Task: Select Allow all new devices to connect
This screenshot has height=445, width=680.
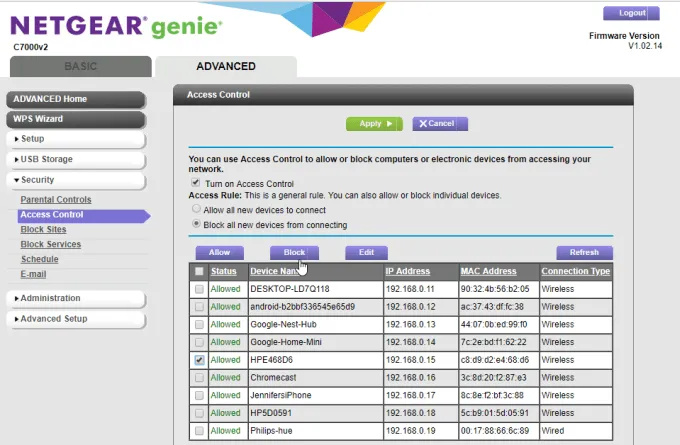Action: pos(196,210)
